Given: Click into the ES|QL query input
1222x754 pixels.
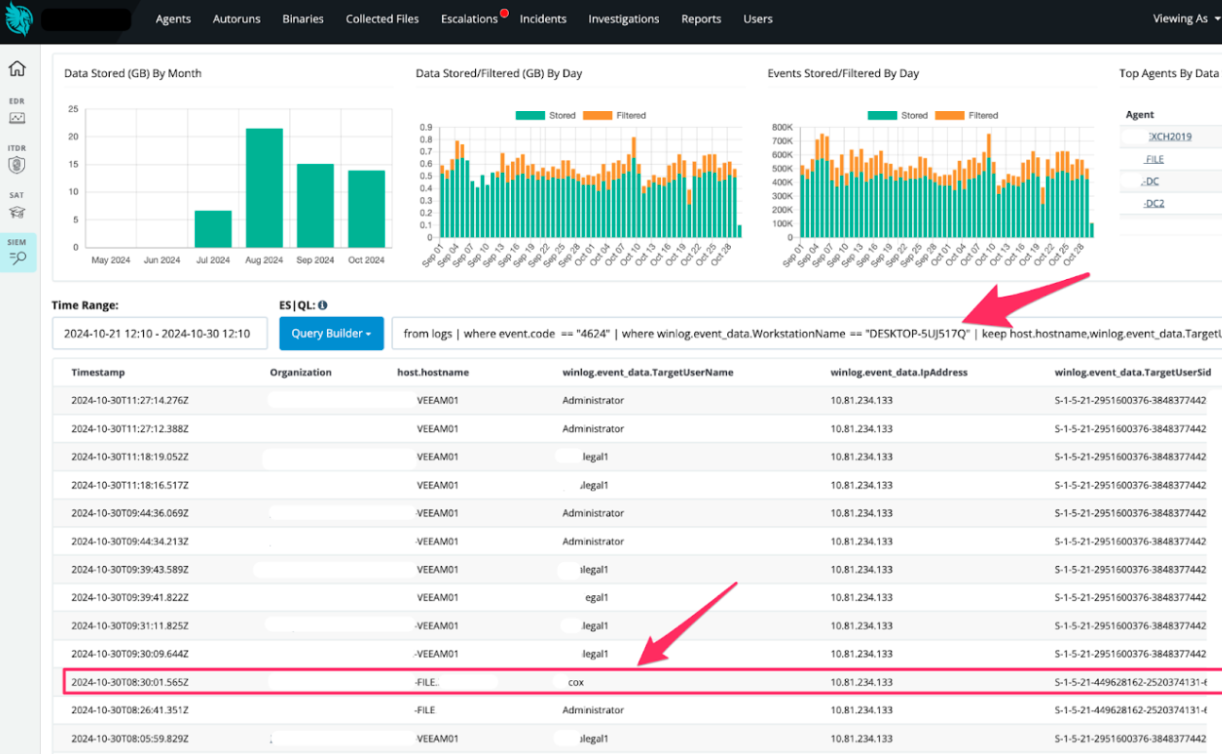Looking at the screenshot, I should 806,333.
